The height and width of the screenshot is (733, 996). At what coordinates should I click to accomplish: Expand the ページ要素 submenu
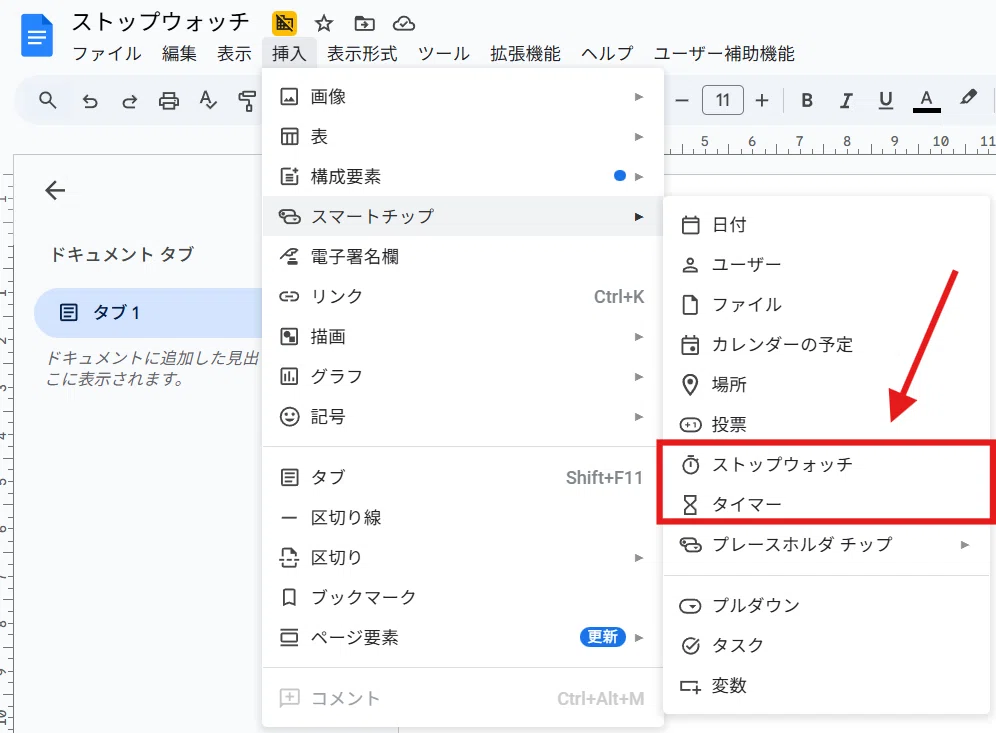(462, 637)
